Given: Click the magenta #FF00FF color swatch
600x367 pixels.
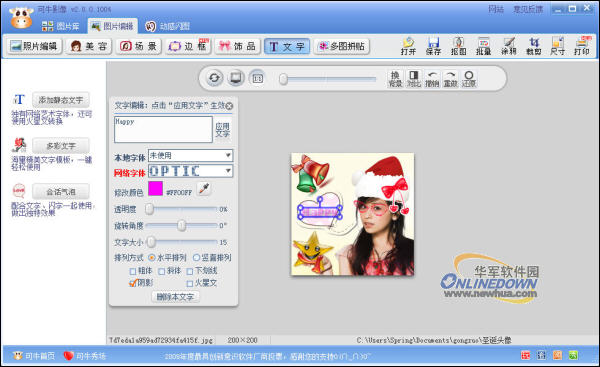Looking at the screenshot, I should (155, 188).
